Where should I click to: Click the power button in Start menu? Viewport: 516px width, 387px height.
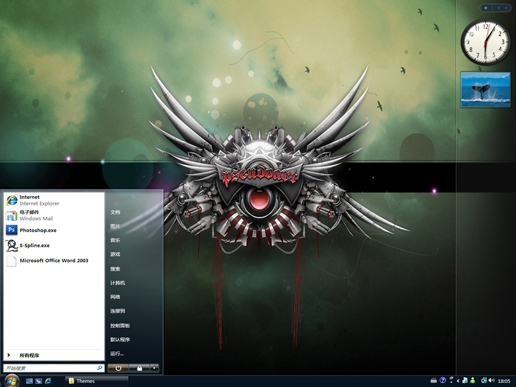coord(118,368)
